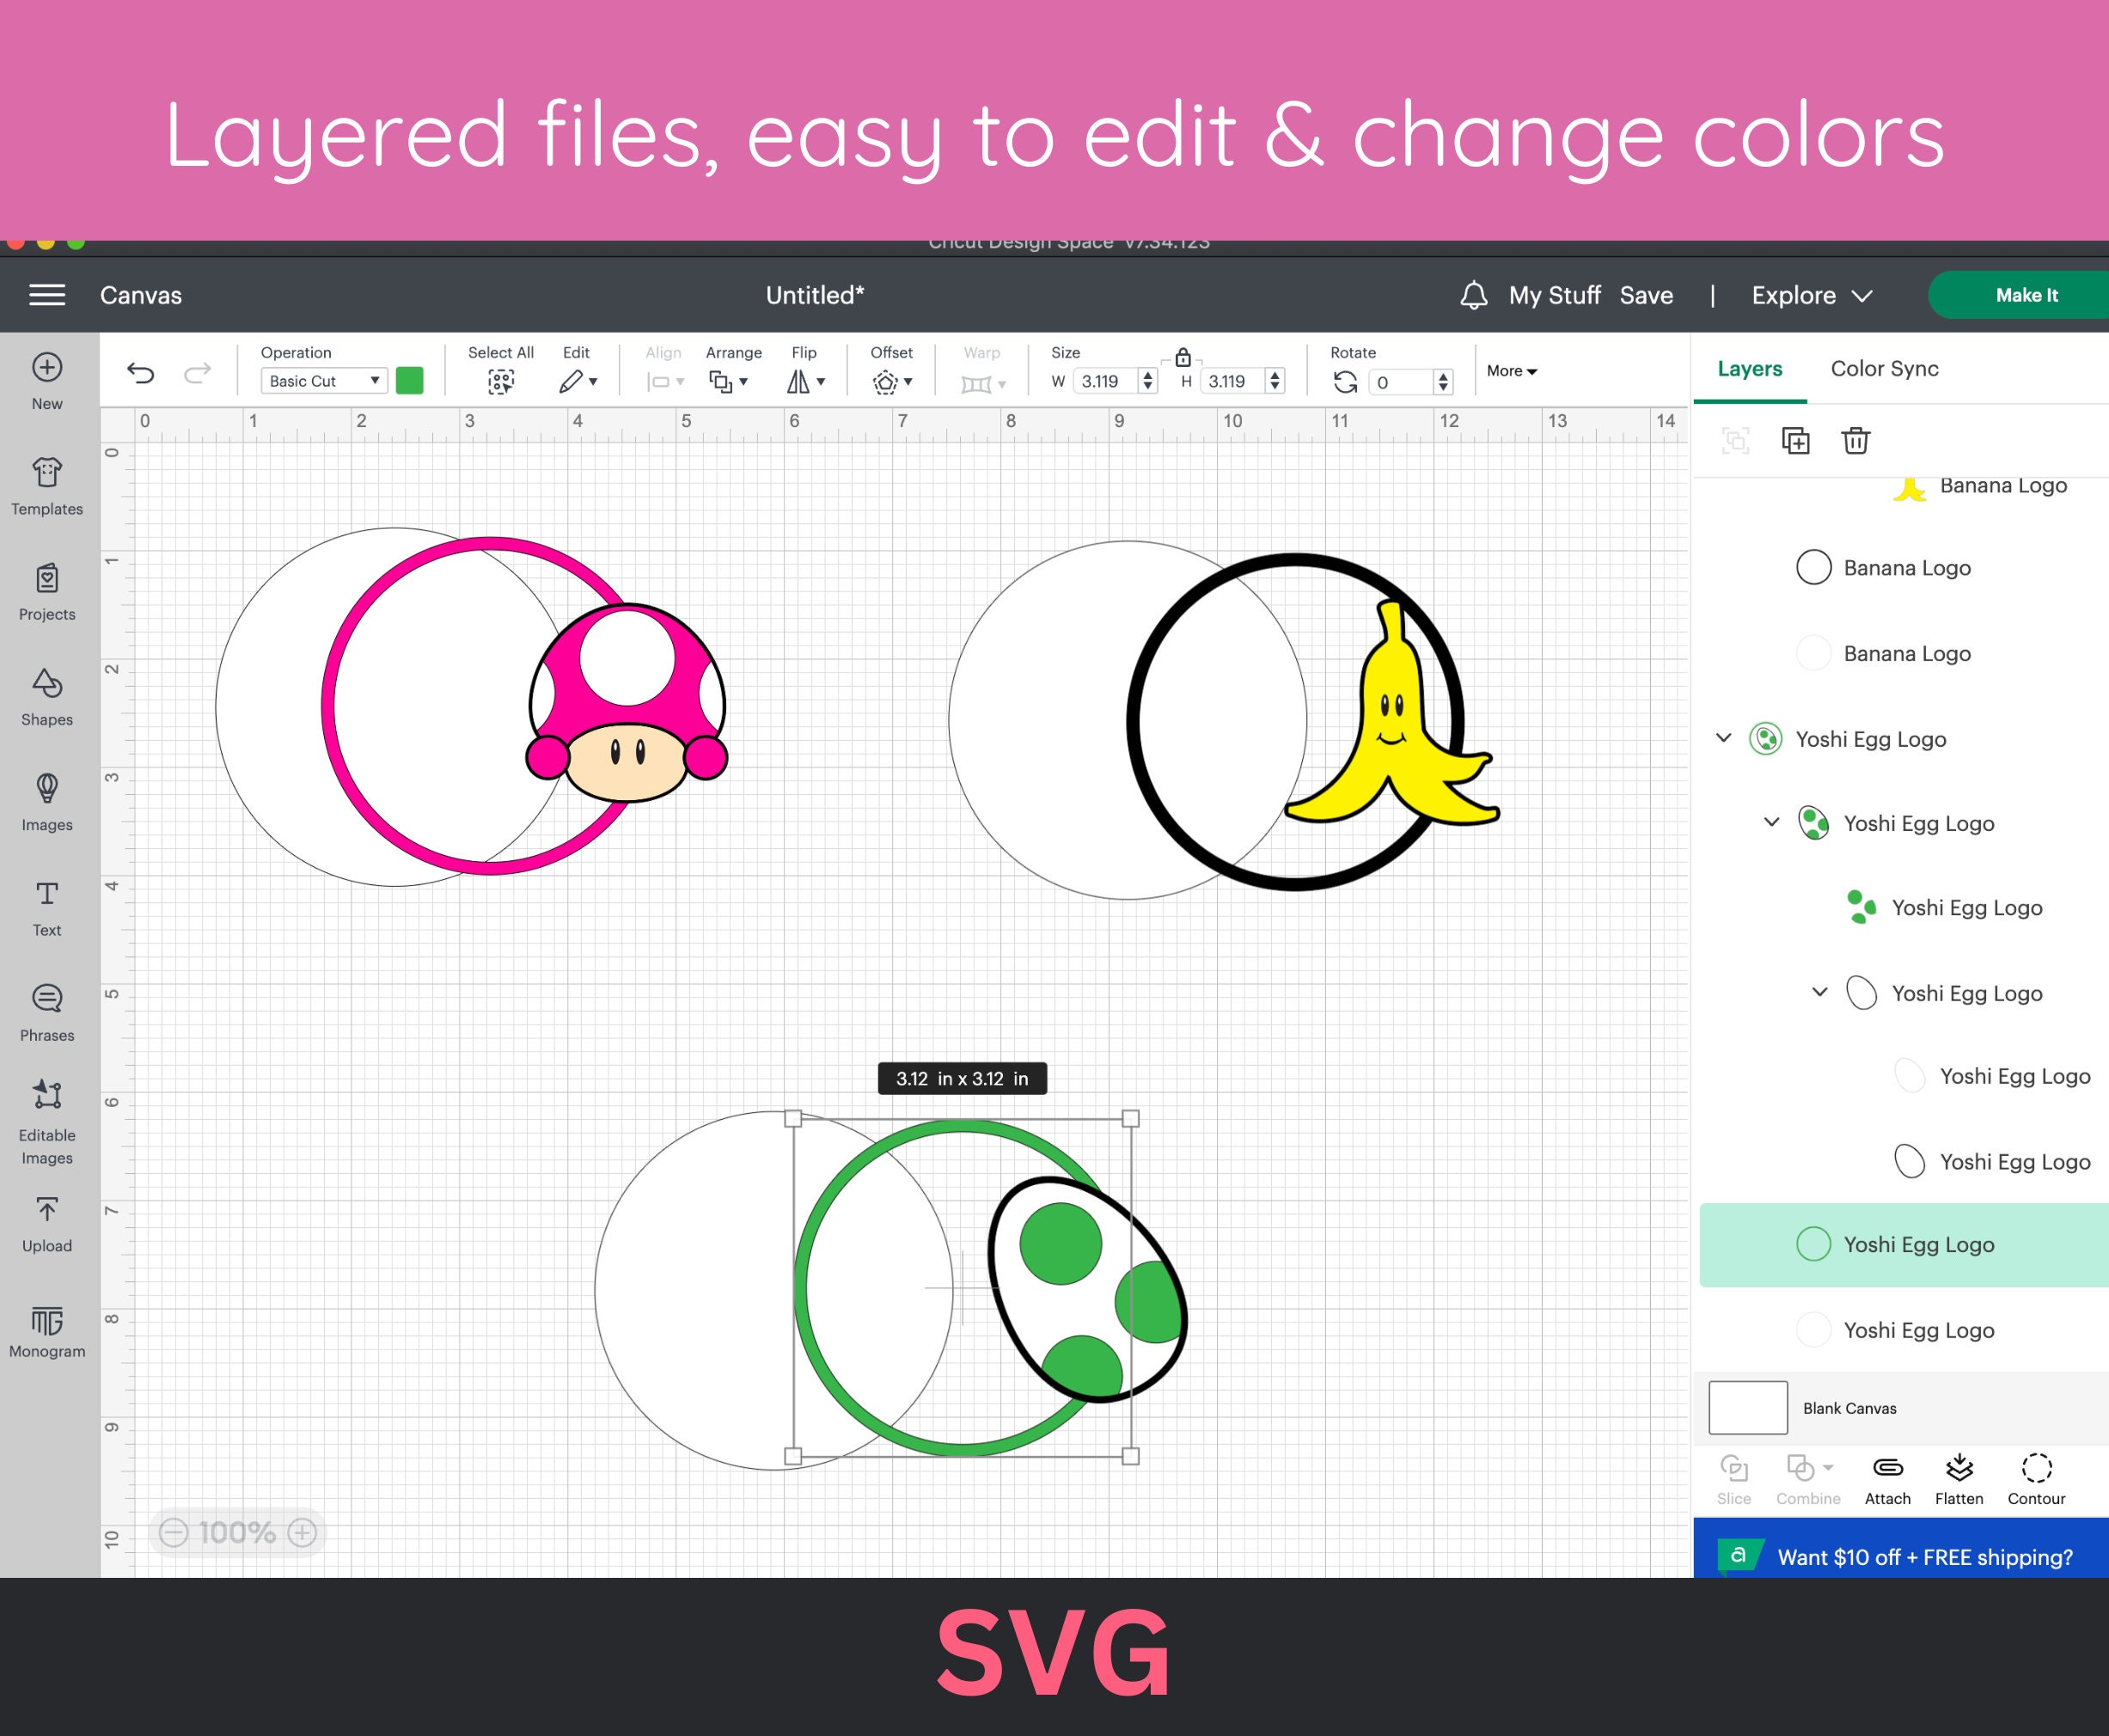Delete selected layer with trash icon
This screenshot has height=1736, width=2109.
point(1855,440)
